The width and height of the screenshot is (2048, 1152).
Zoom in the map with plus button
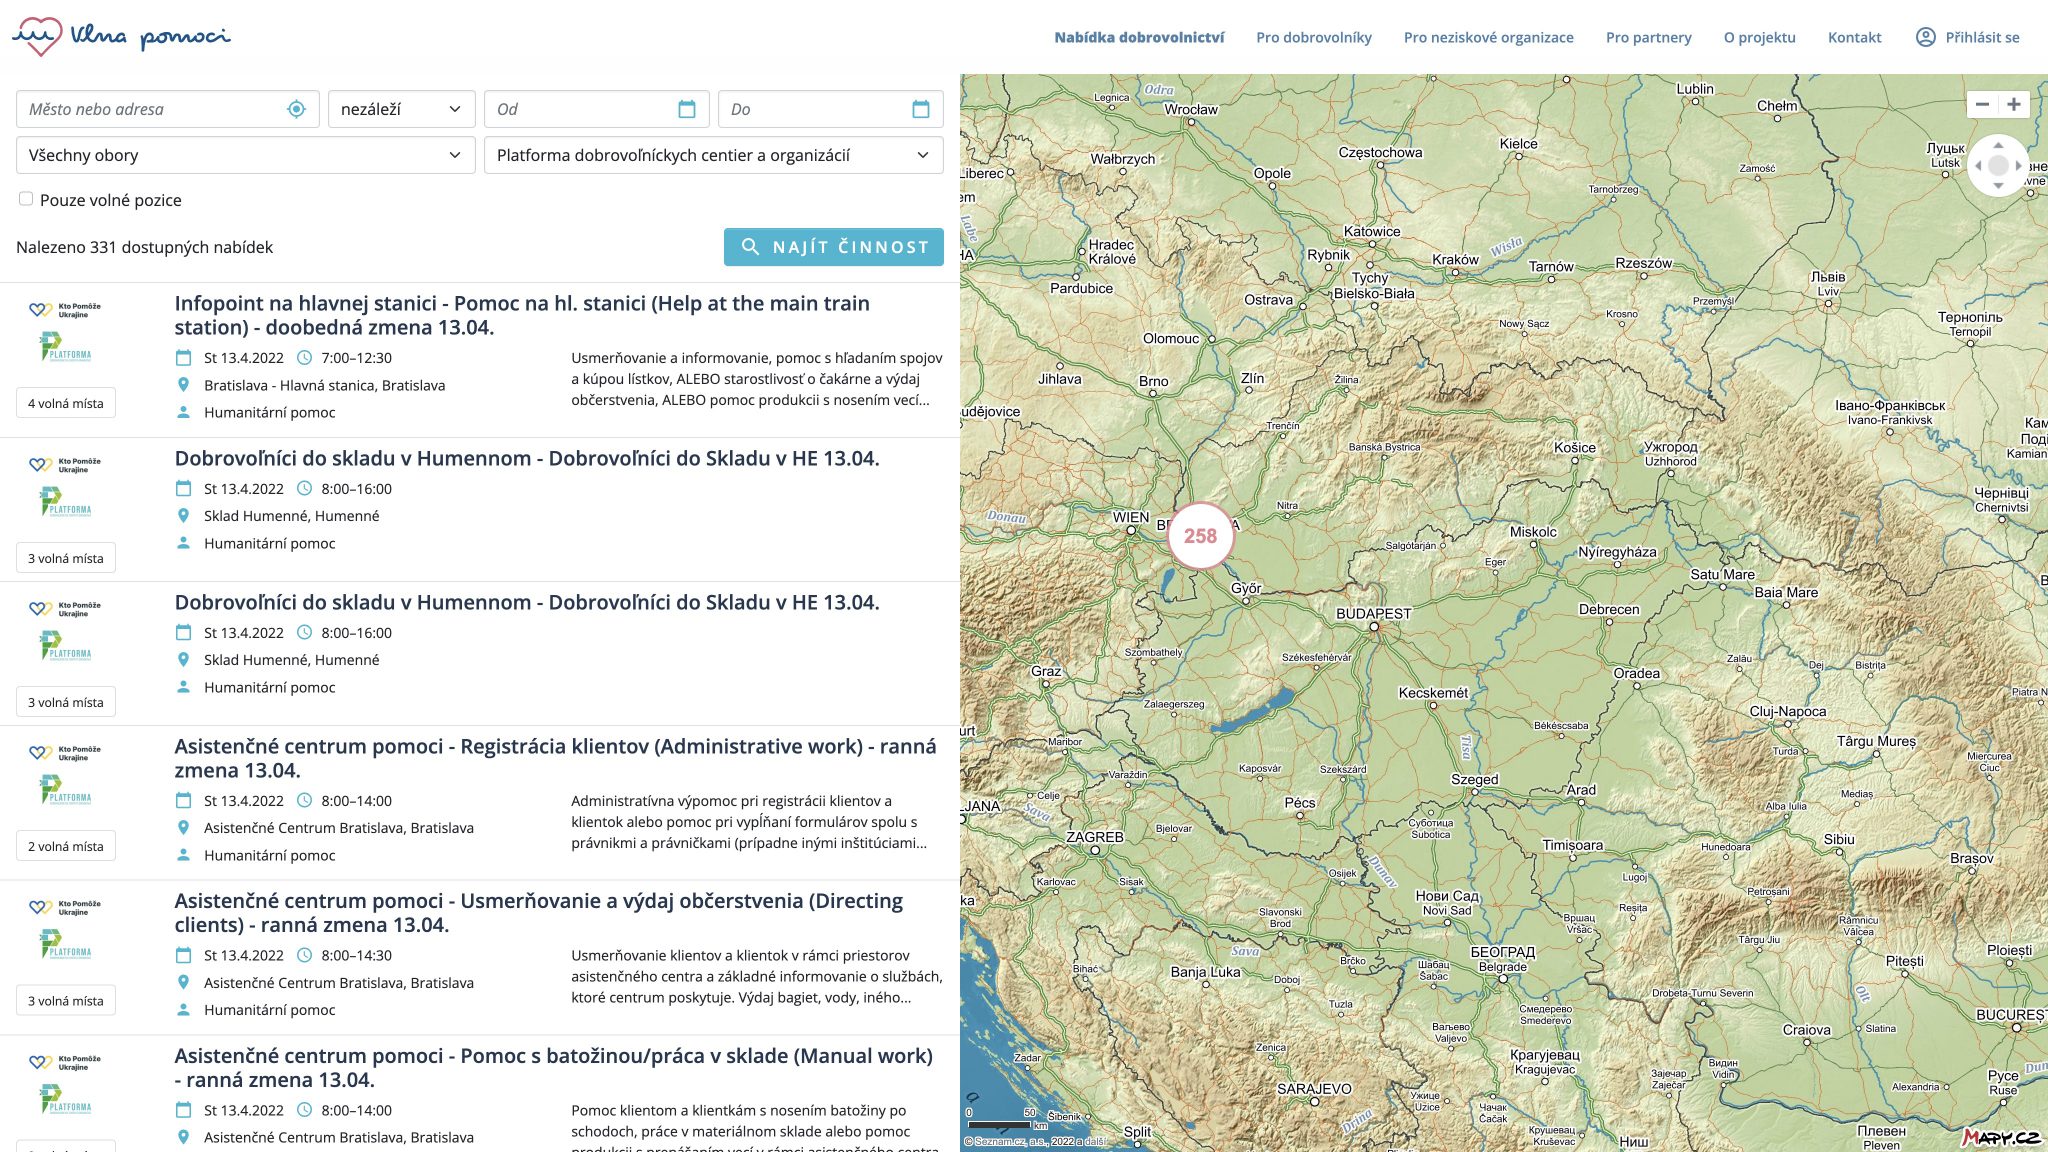2014,104
